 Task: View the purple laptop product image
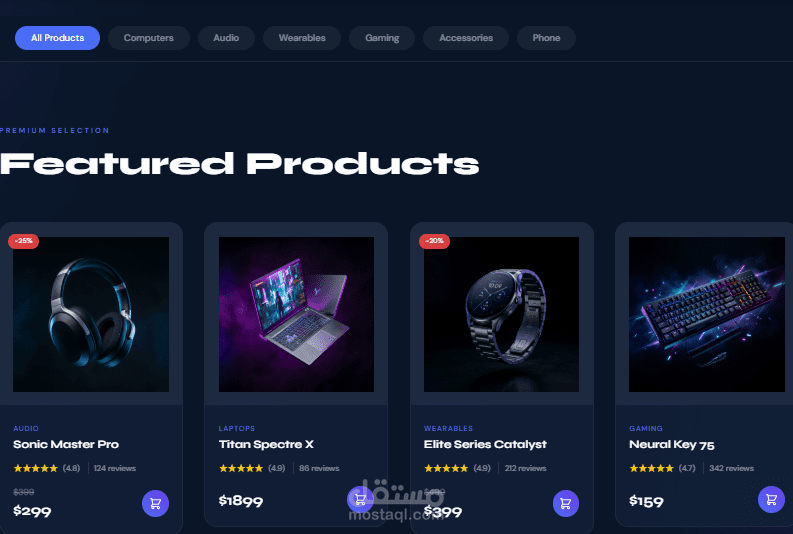[296, 315]
